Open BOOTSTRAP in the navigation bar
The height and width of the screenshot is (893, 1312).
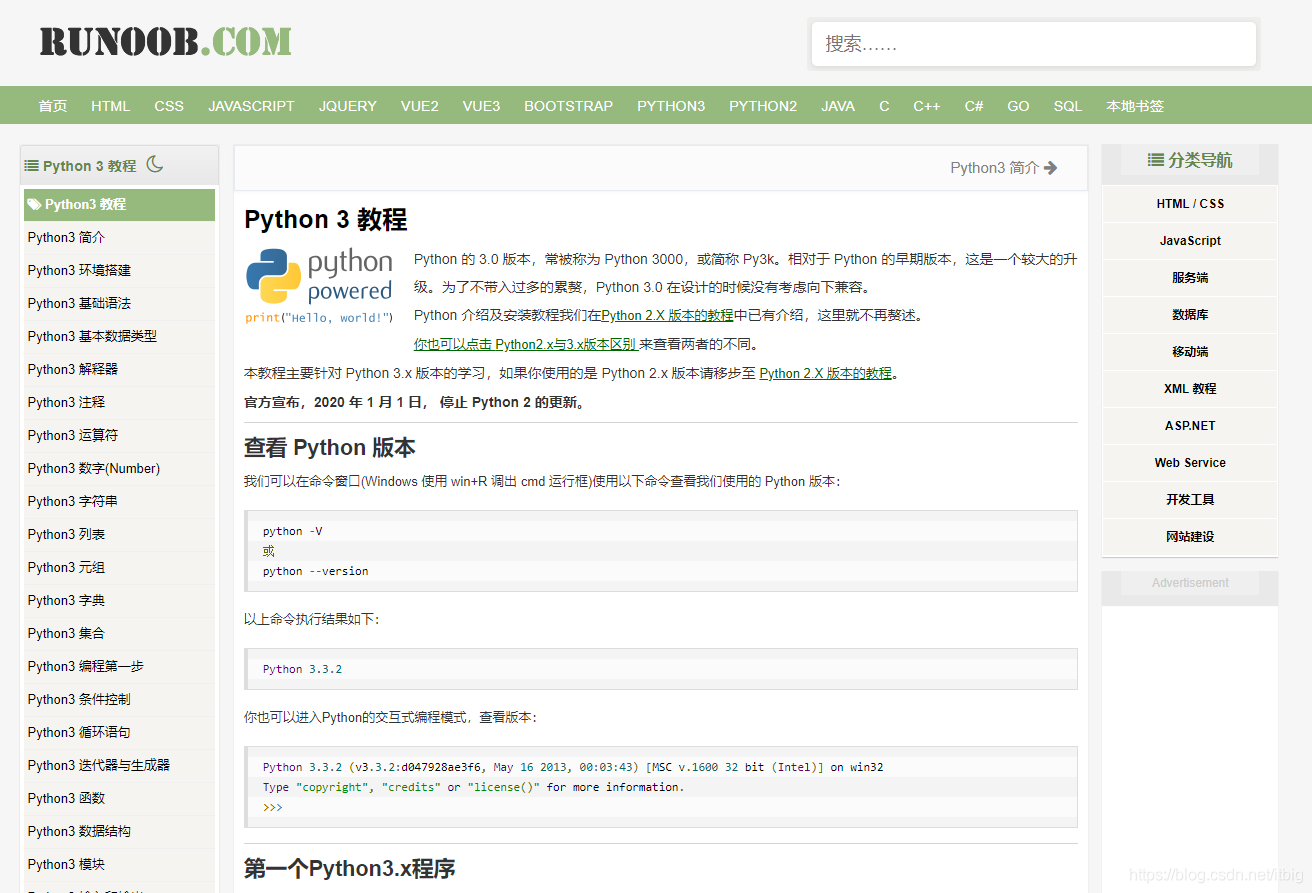click(x=569, y=106)
